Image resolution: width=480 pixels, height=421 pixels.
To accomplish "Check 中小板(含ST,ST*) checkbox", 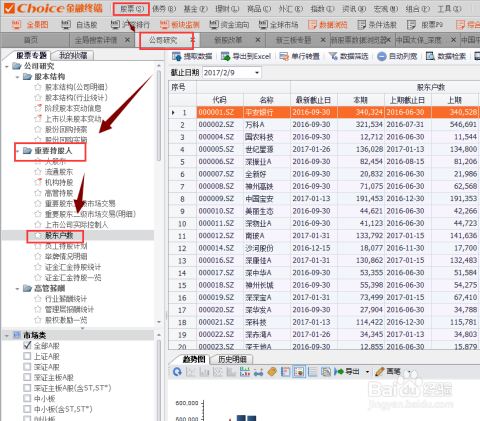I will pyautogui.click(x=27, y=409).
